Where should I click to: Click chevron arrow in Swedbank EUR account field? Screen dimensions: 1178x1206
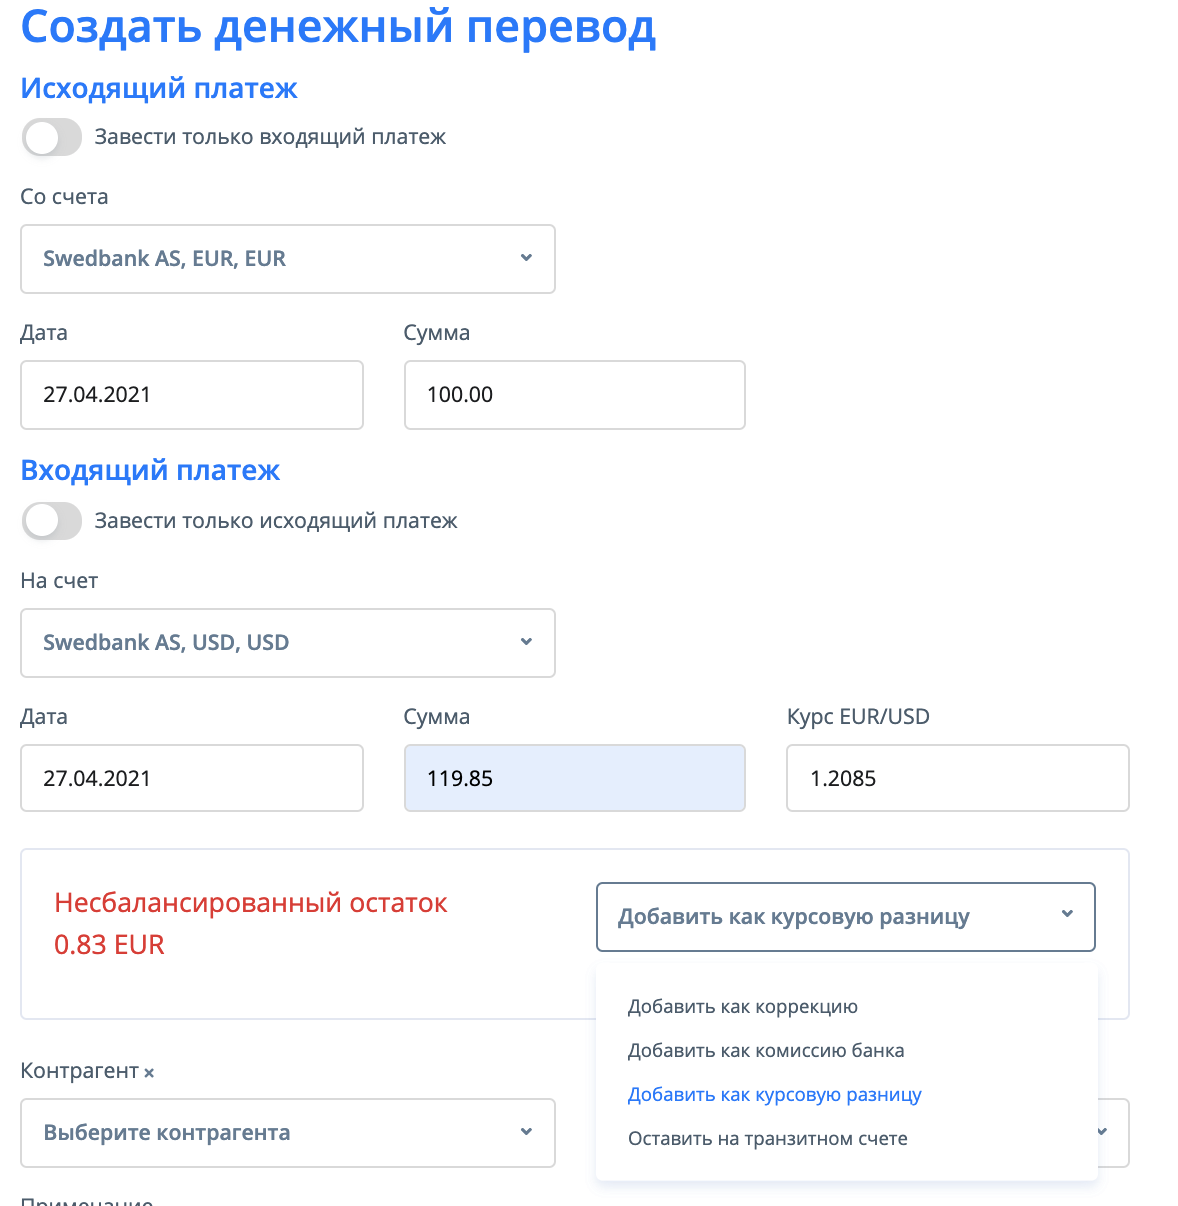pos(526,258)
